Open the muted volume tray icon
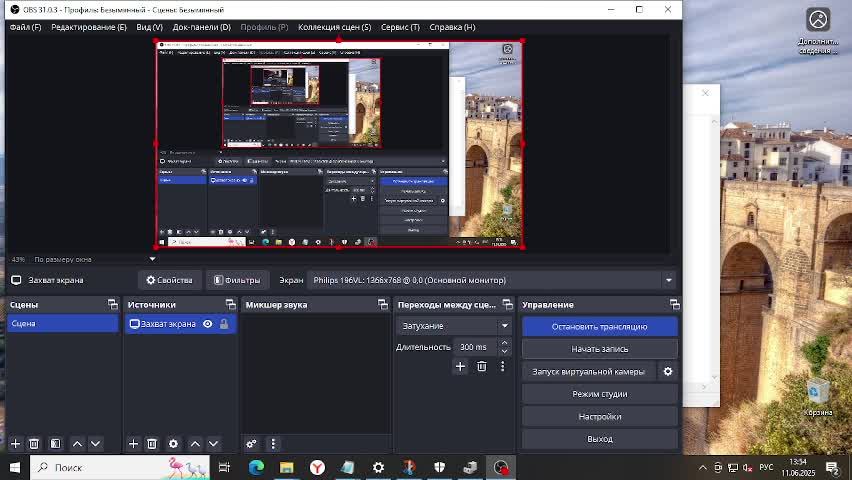The width and height of the screenshot is (852, 480). 748,467
